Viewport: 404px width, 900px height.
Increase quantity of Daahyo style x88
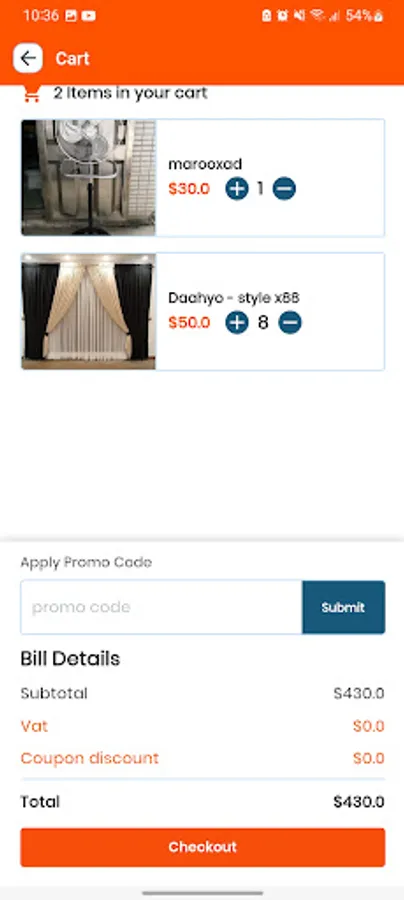tap(236, 323)
